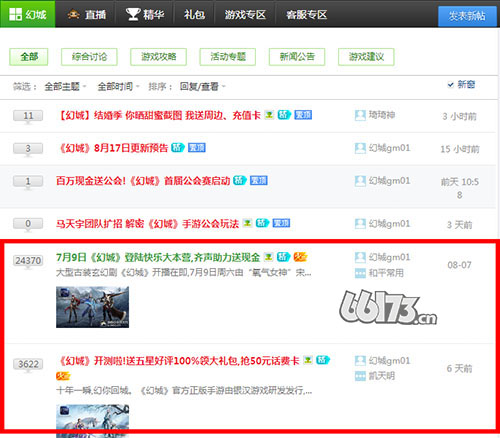Open thread 百万现金送公会 首届公会赛启动
Viewport: 500px width, 438px height.
coord(143,181)
